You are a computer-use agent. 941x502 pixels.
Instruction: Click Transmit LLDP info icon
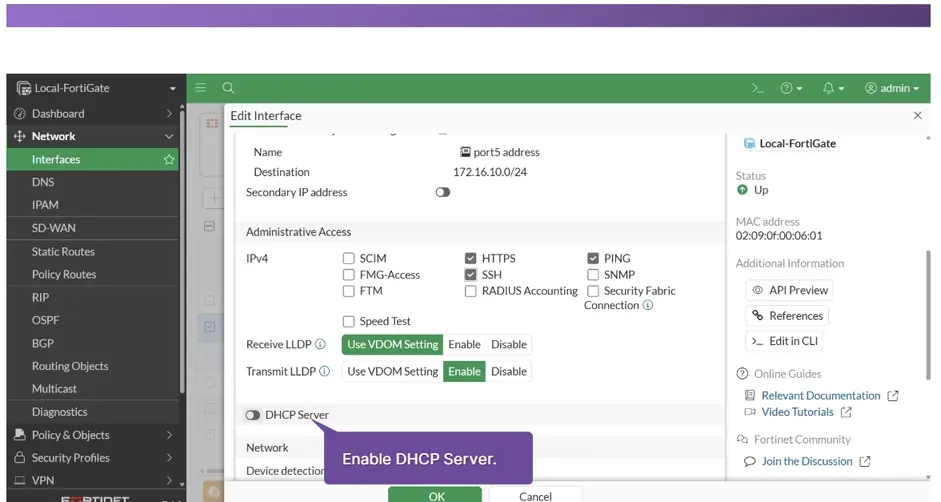[x=325, y=371]
